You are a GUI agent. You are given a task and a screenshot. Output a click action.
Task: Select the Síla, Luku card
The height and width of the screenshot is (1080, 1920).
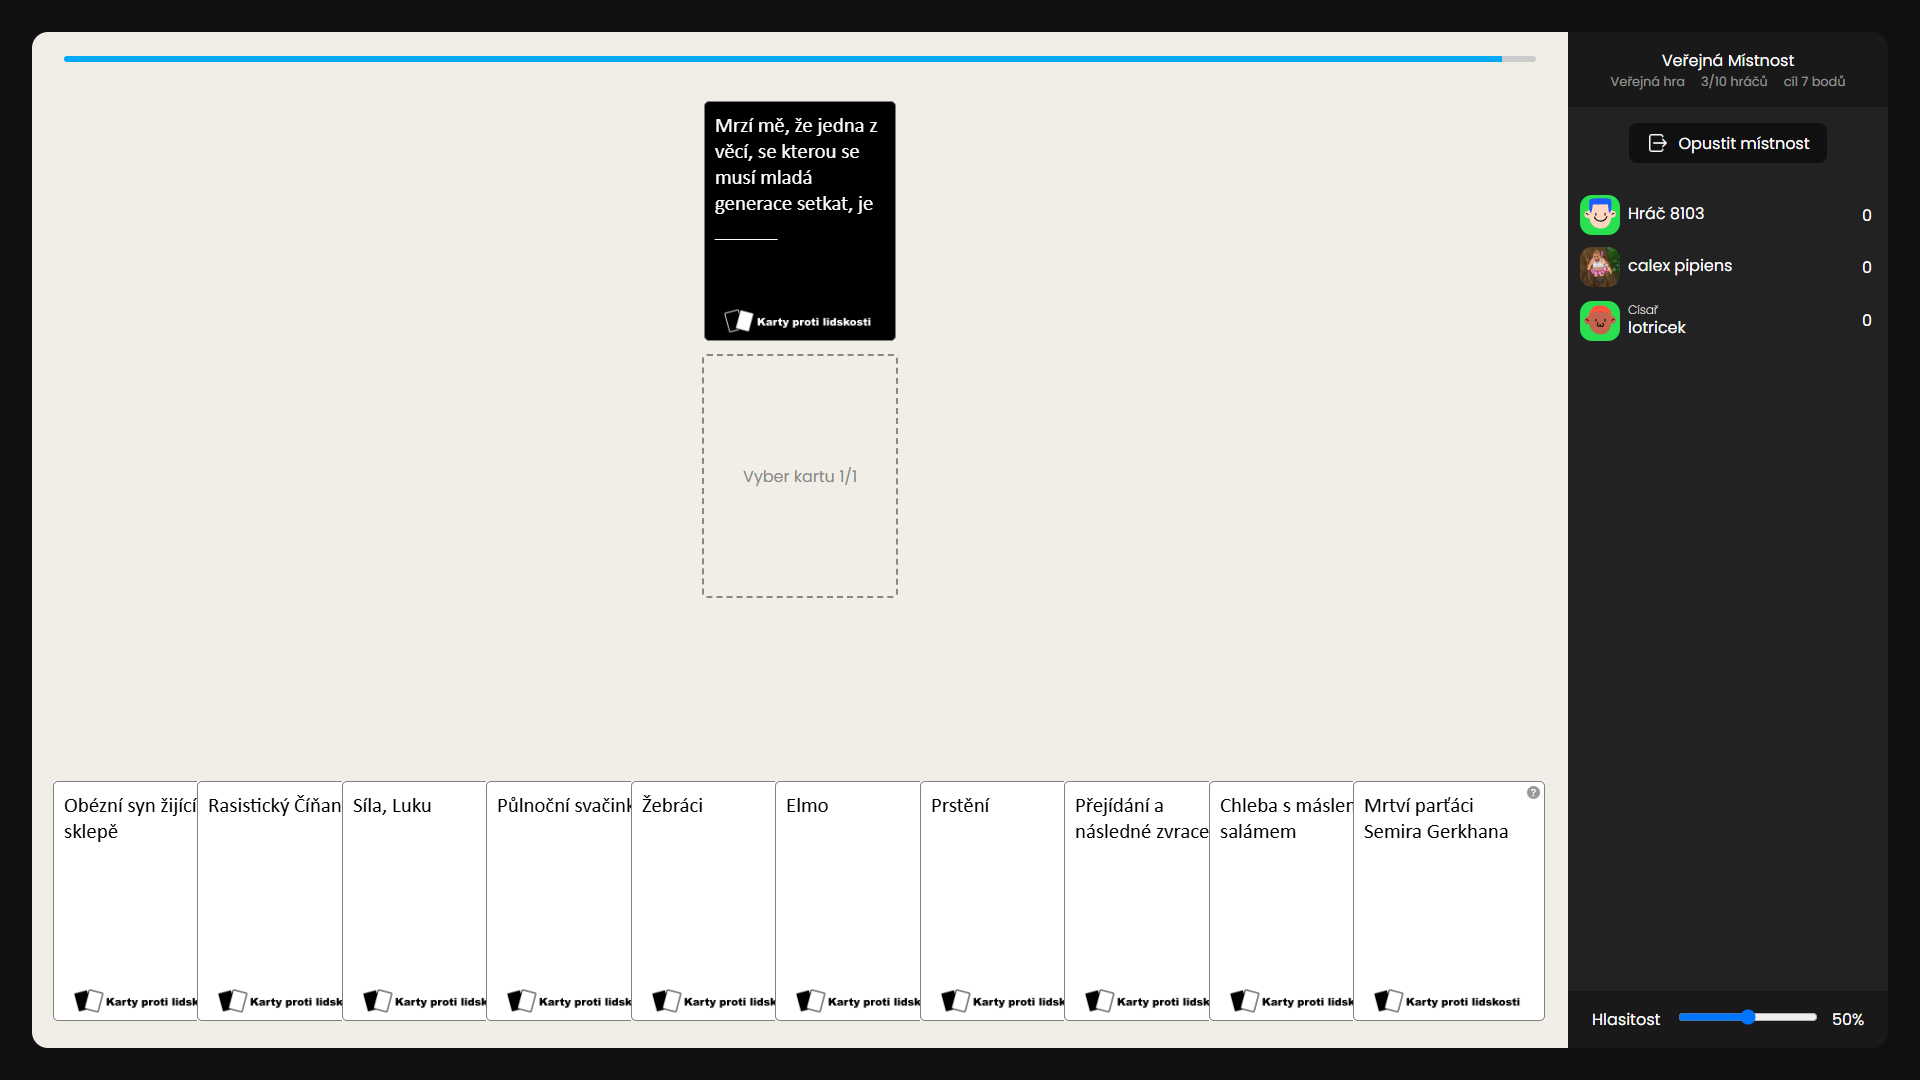coord(413,900)
